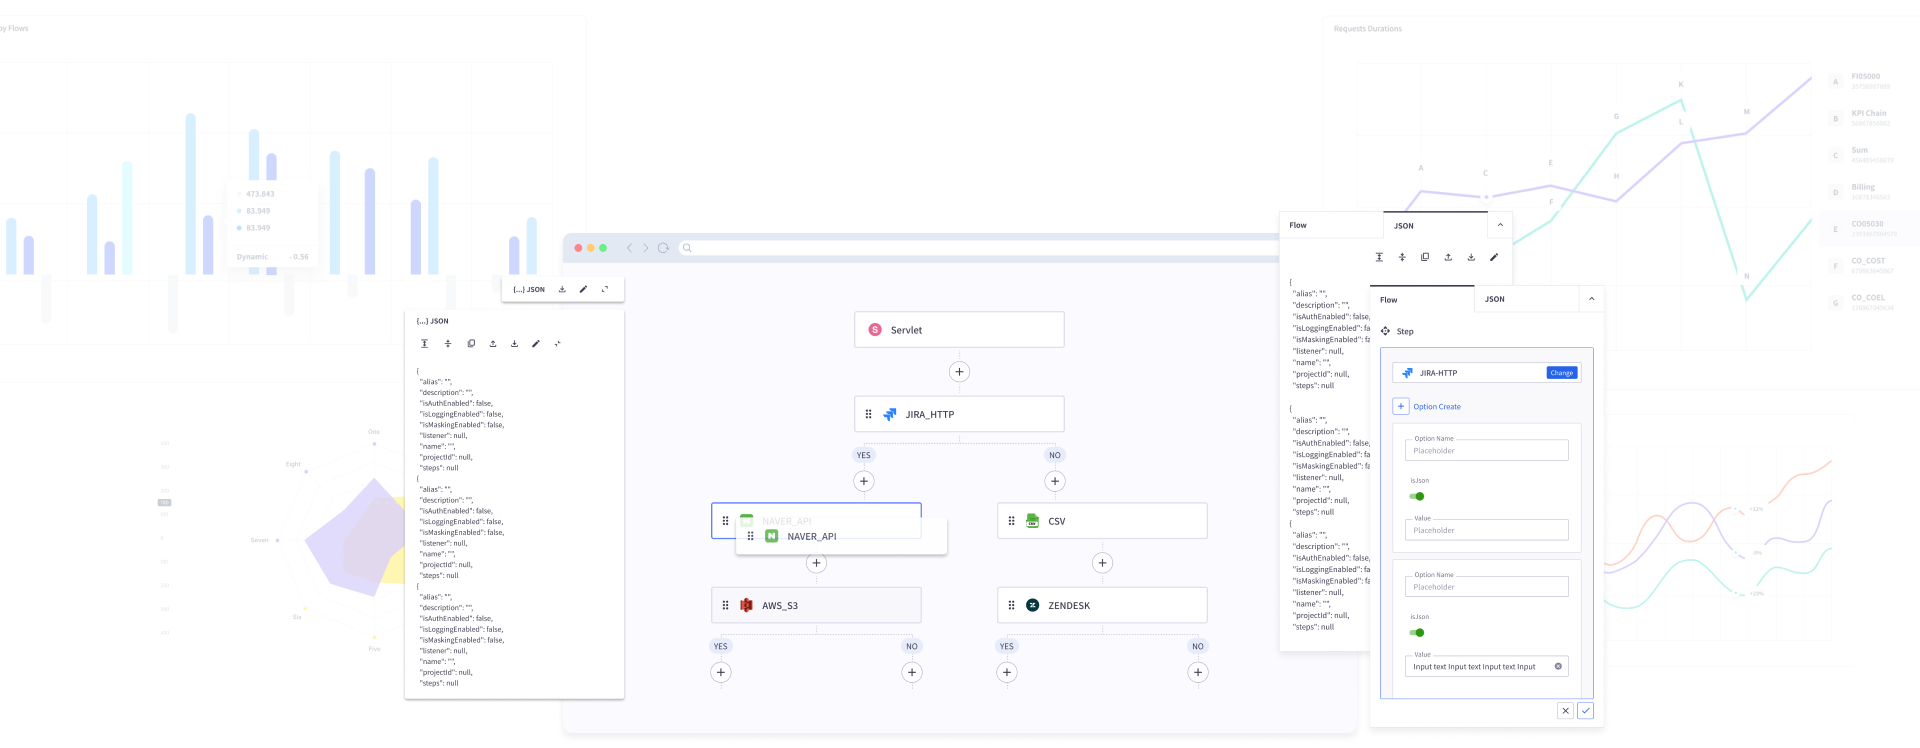The height and width of the screenshot is (748, 1920).
Task: Switch to JSON tab in rear panel
Action: 1435,226
